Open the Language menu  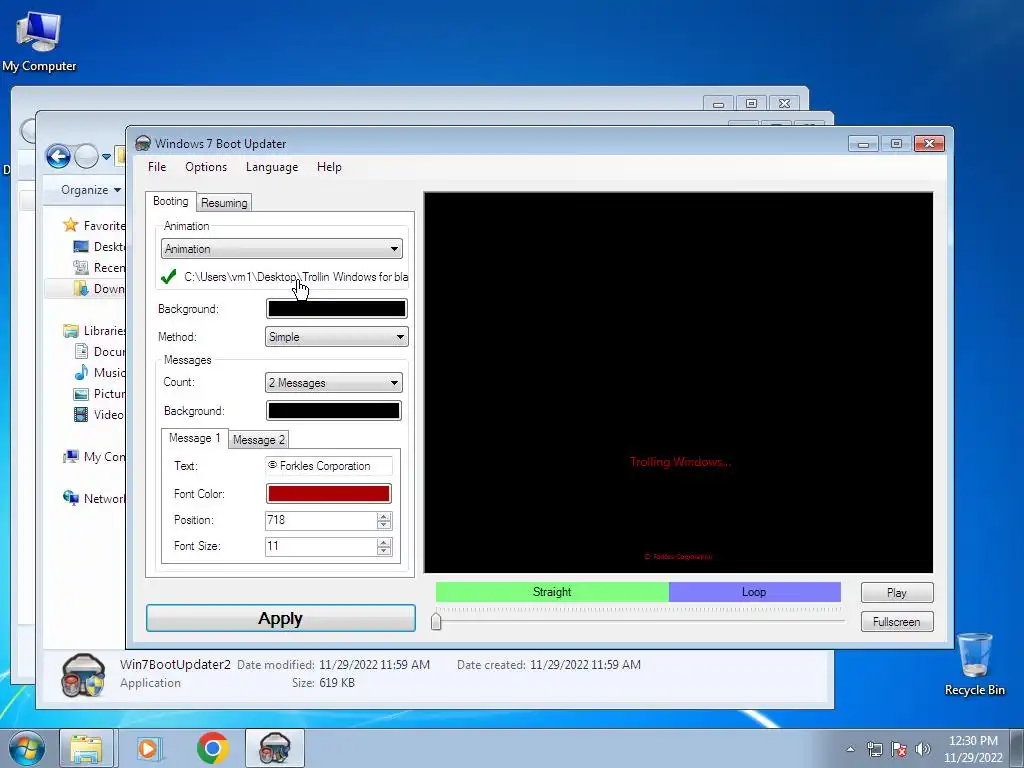click(x=272, y=167)
